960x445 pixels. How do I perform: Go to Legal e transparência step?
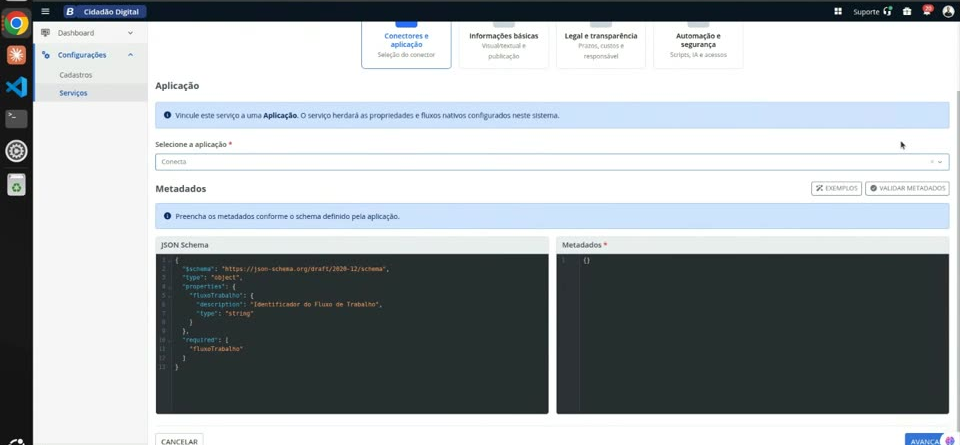click(601, 45)
